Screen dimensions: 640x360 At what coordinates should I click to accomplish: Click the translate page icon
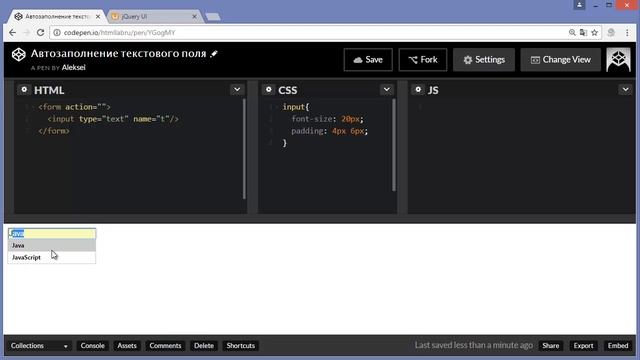(x=583, y=32)
